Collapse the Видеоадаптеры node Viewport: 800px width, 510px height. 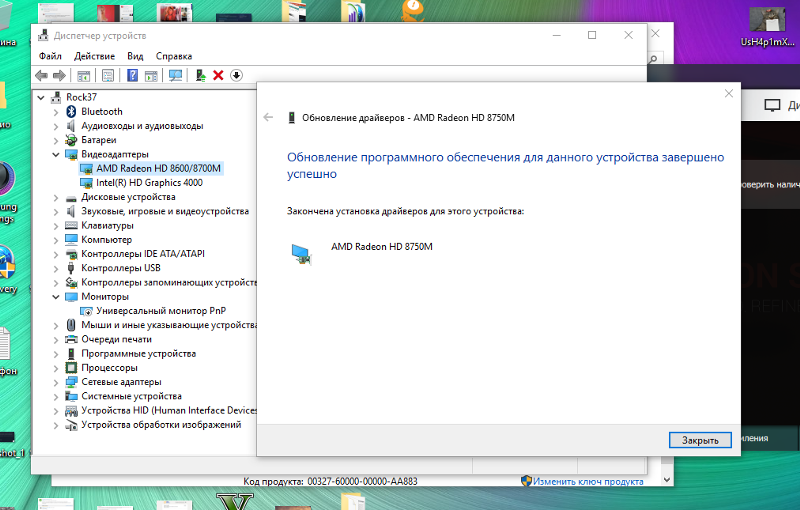[56, 154]
